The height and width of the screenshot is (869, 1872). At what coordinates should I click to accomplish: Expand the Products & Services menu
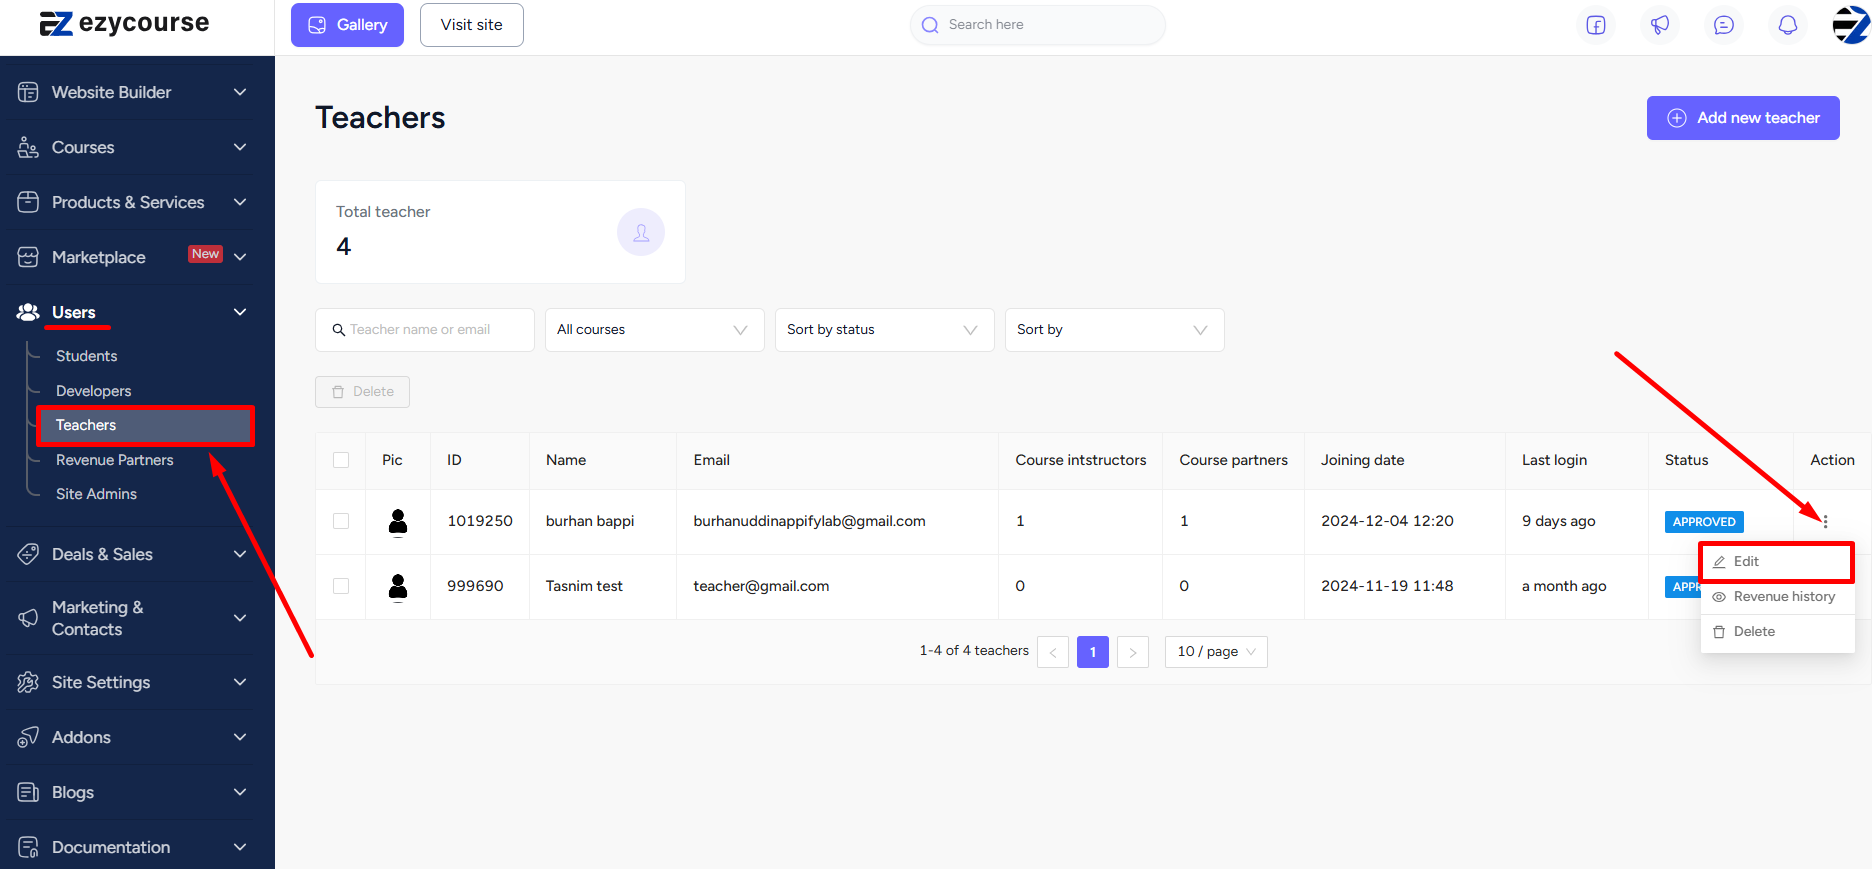(240, 202)
